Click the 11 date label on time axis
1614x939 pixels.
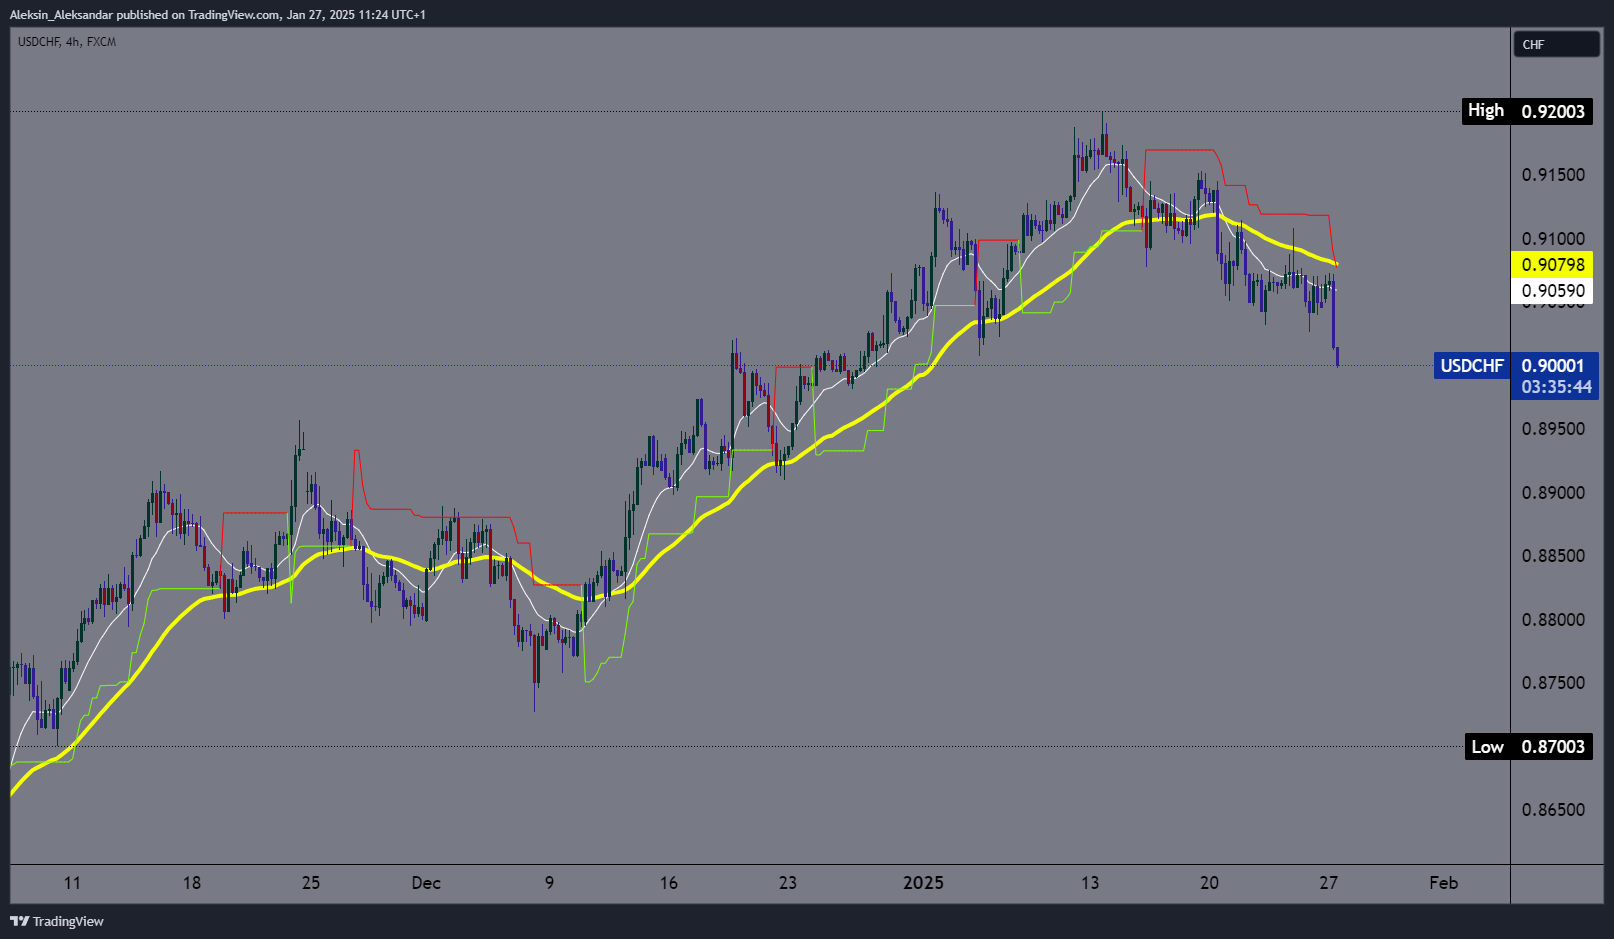click(72, 883)
